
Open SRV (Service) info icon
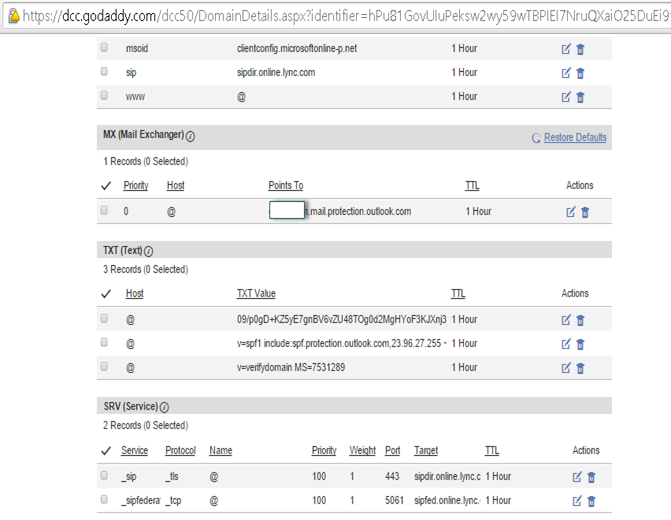(164, 407)
